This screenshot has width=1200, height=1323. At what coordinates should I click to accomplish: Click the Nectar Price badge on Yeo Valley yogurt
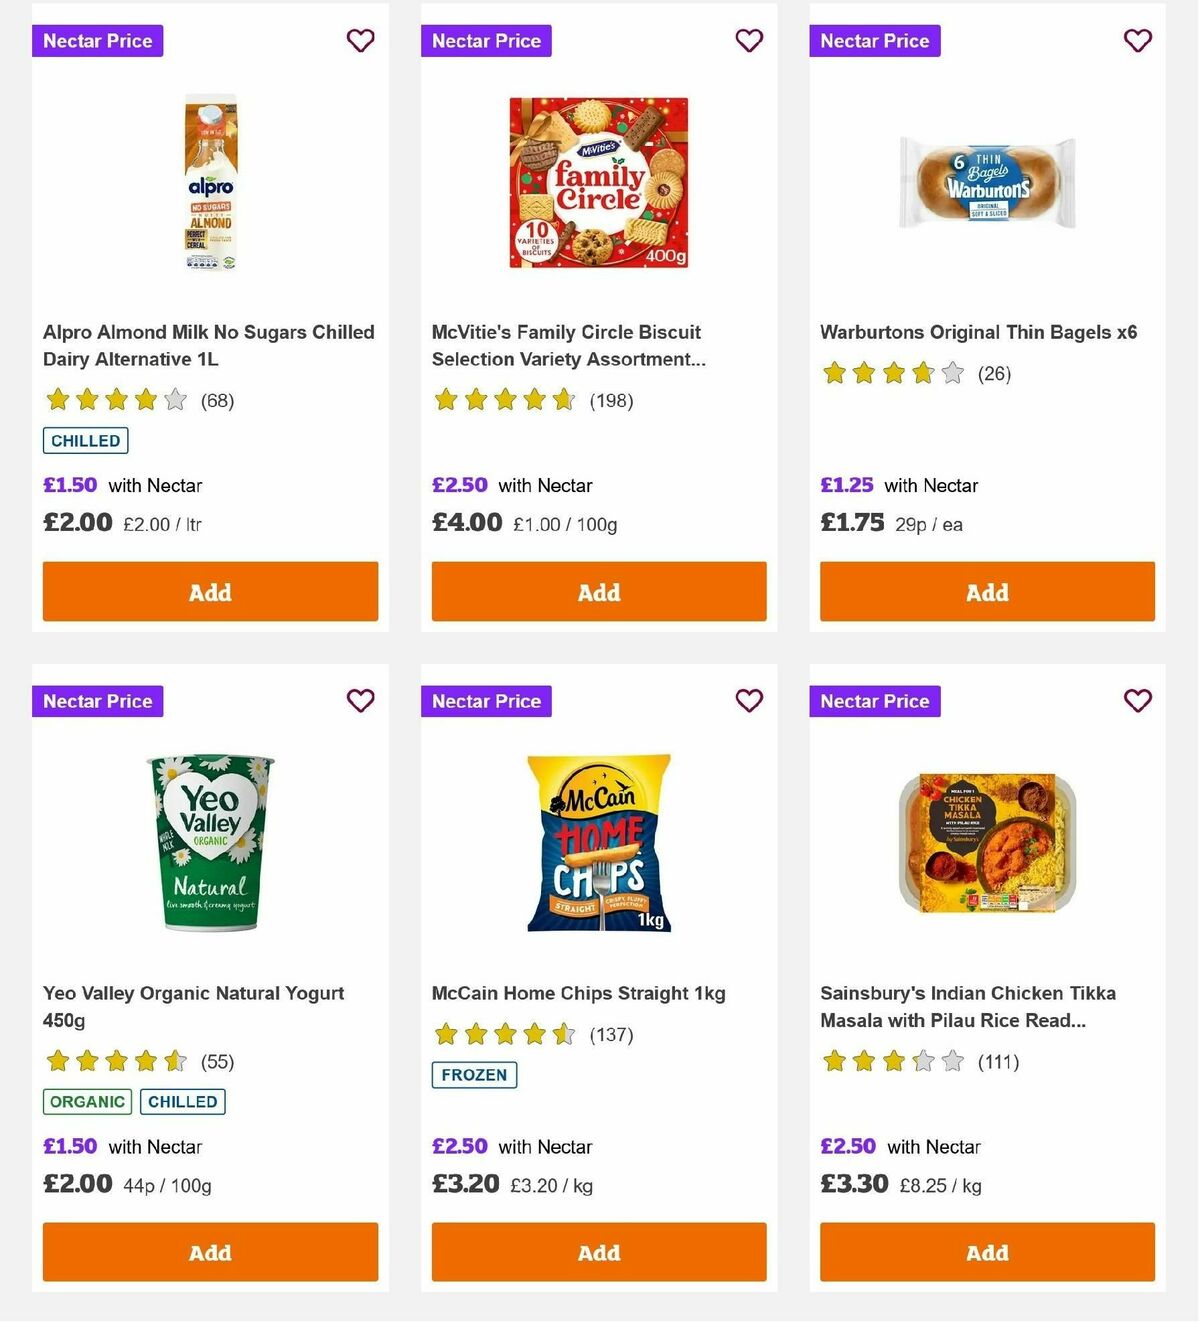click(97, 701)
